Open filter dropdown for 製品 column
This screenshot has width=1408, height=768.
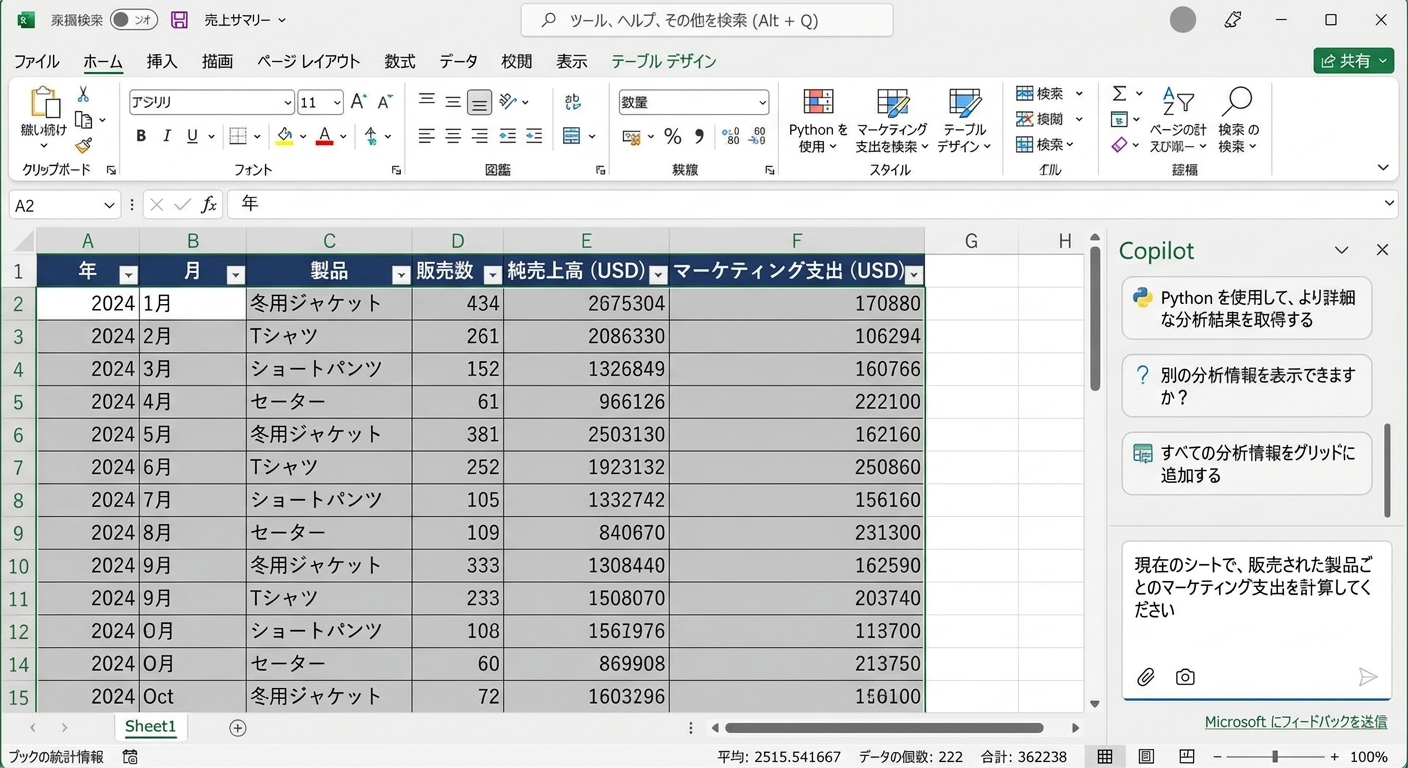click(400, 274)
